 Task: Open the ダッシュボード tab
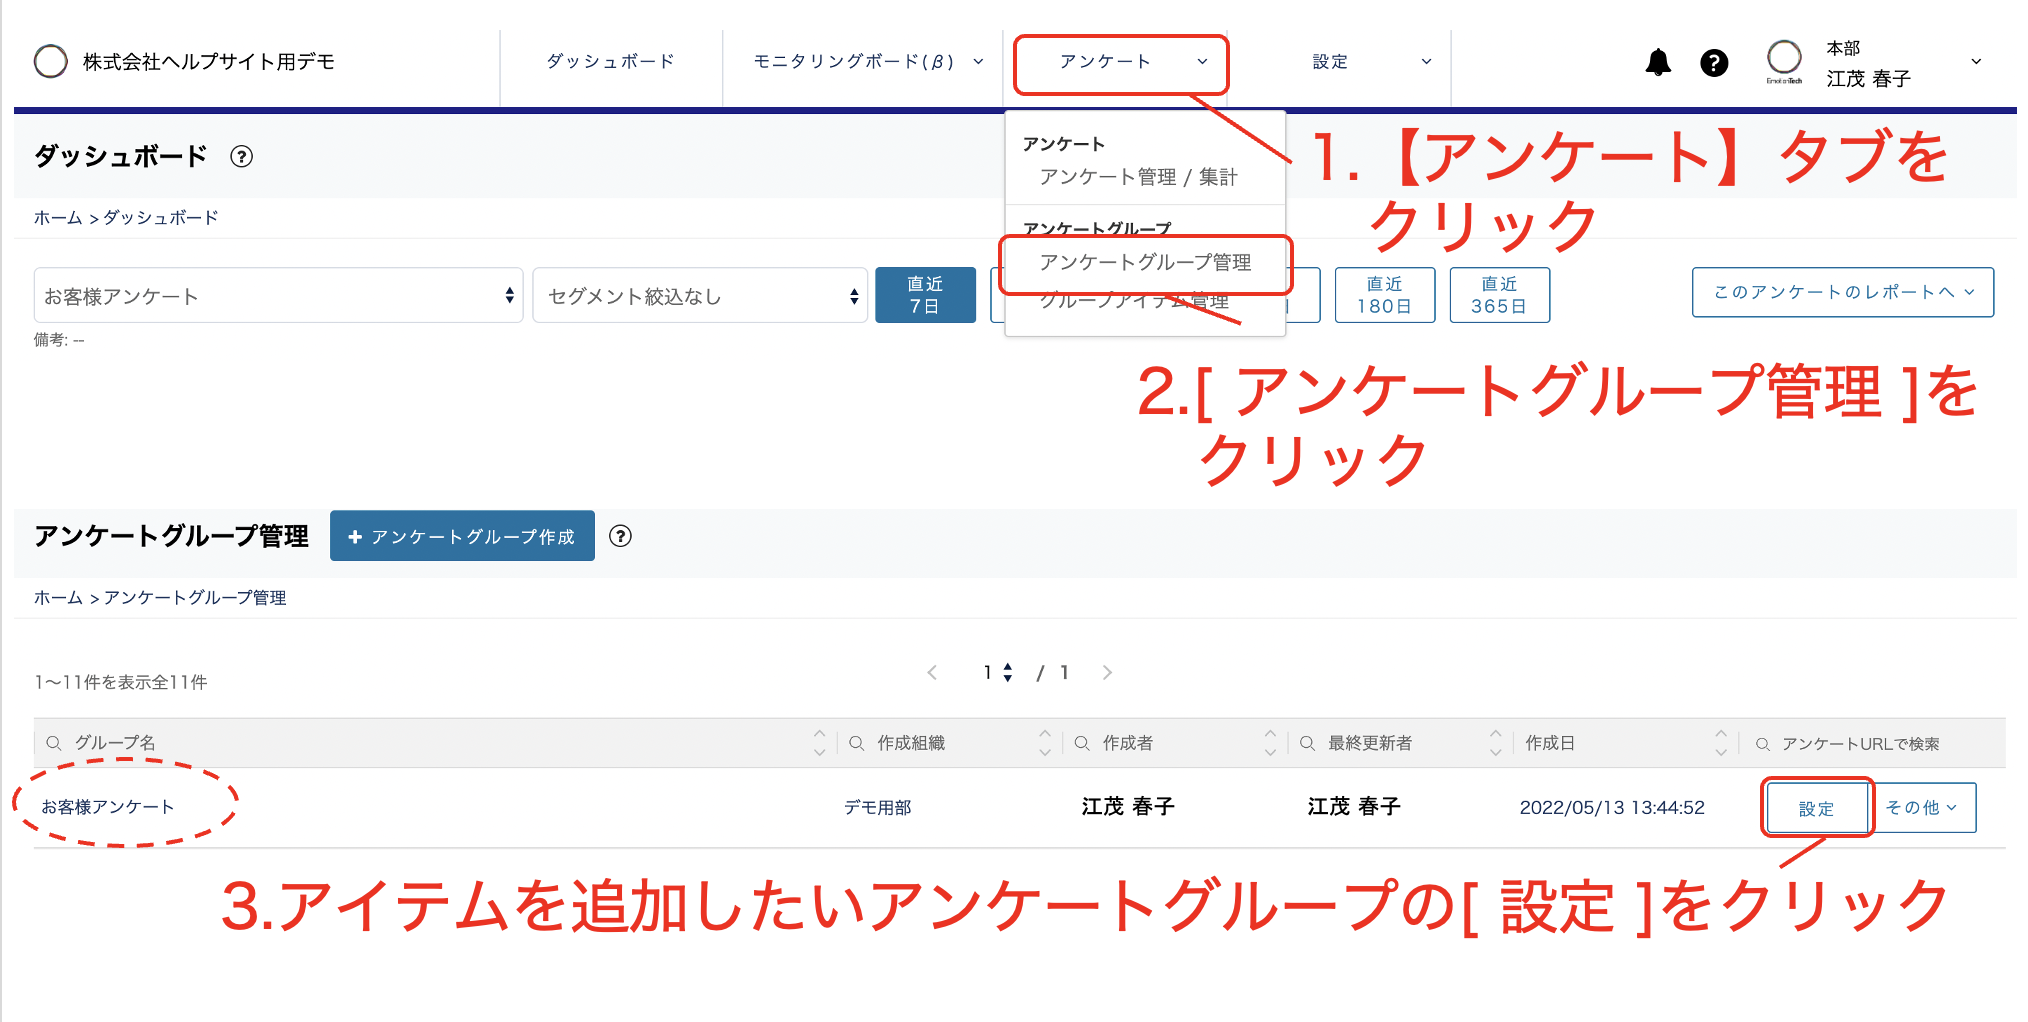[x=611, y=62]
